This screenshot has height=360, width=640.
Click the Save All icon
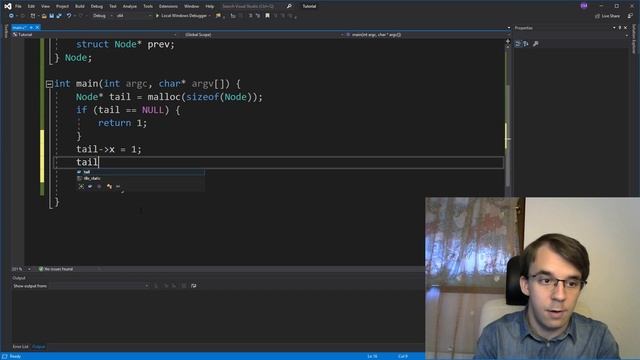59,16
